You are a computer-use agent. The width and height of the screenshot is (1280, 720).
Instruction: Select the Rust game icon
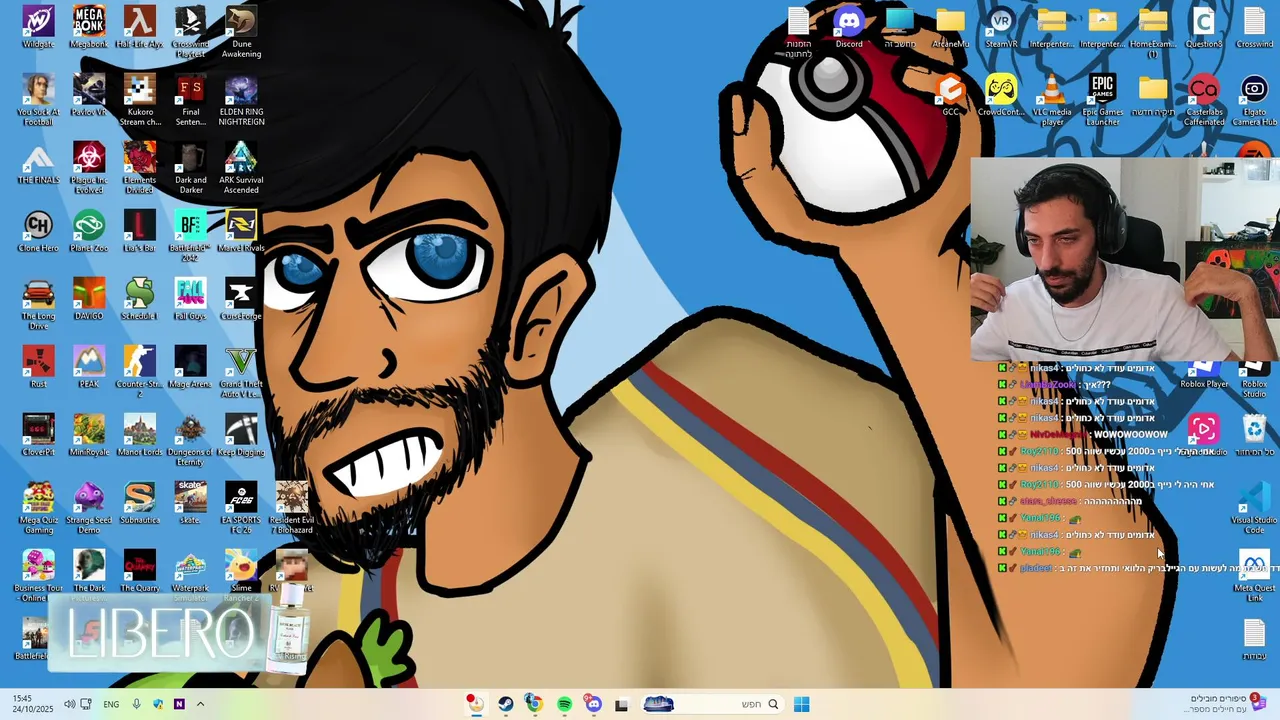[38, 367]
